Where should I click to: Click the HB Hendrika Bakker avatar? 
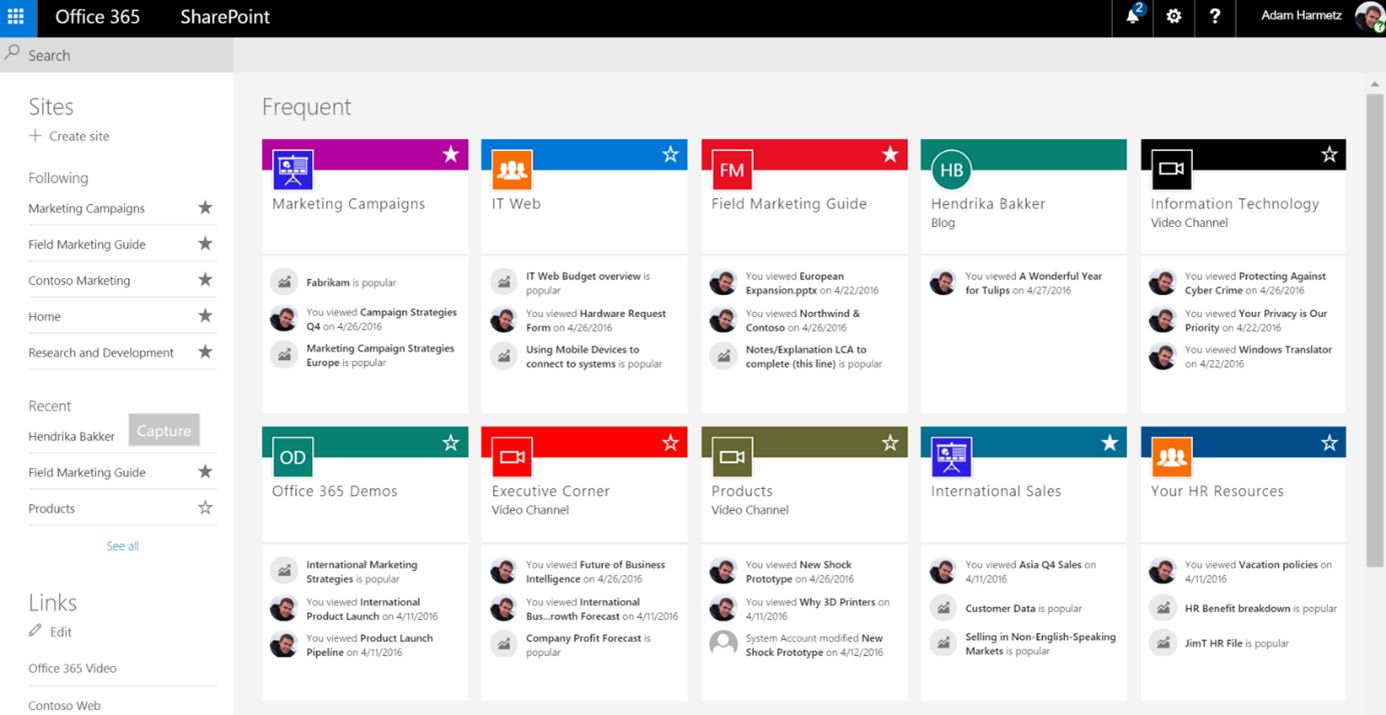click(x=951, y=170)
